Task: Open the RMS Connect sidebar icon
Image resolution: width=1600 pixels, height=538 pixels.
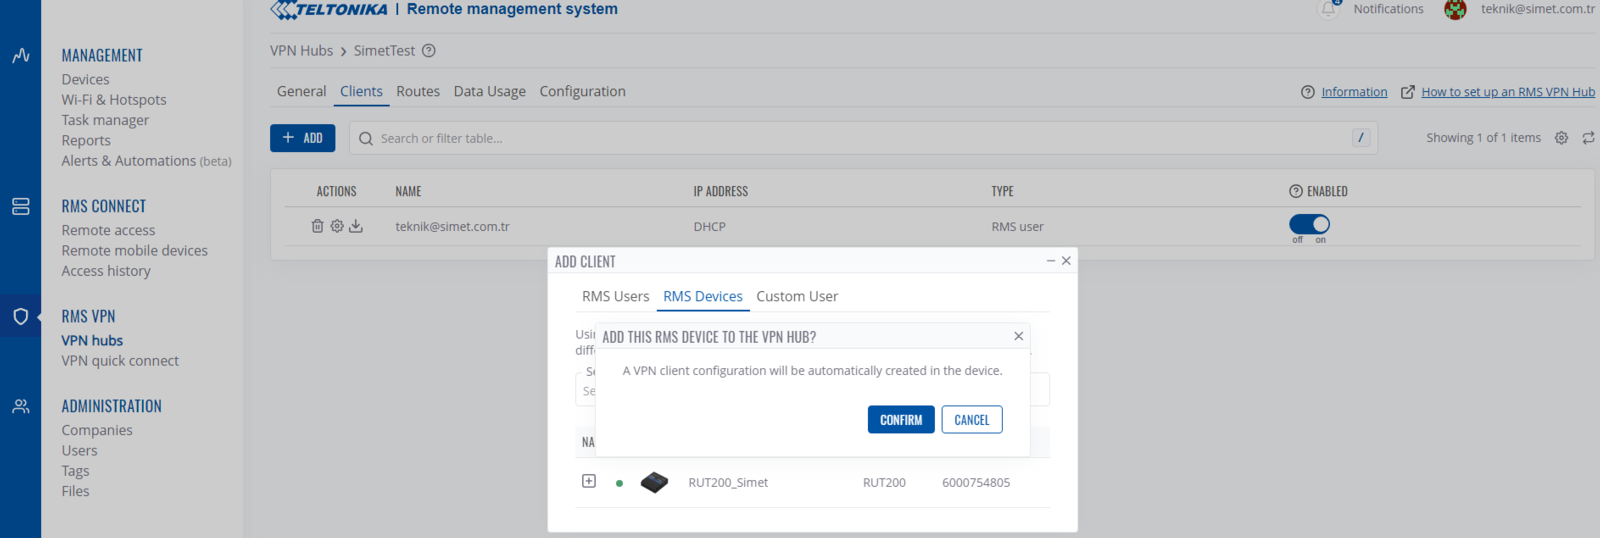Action: tap(20, 206)
